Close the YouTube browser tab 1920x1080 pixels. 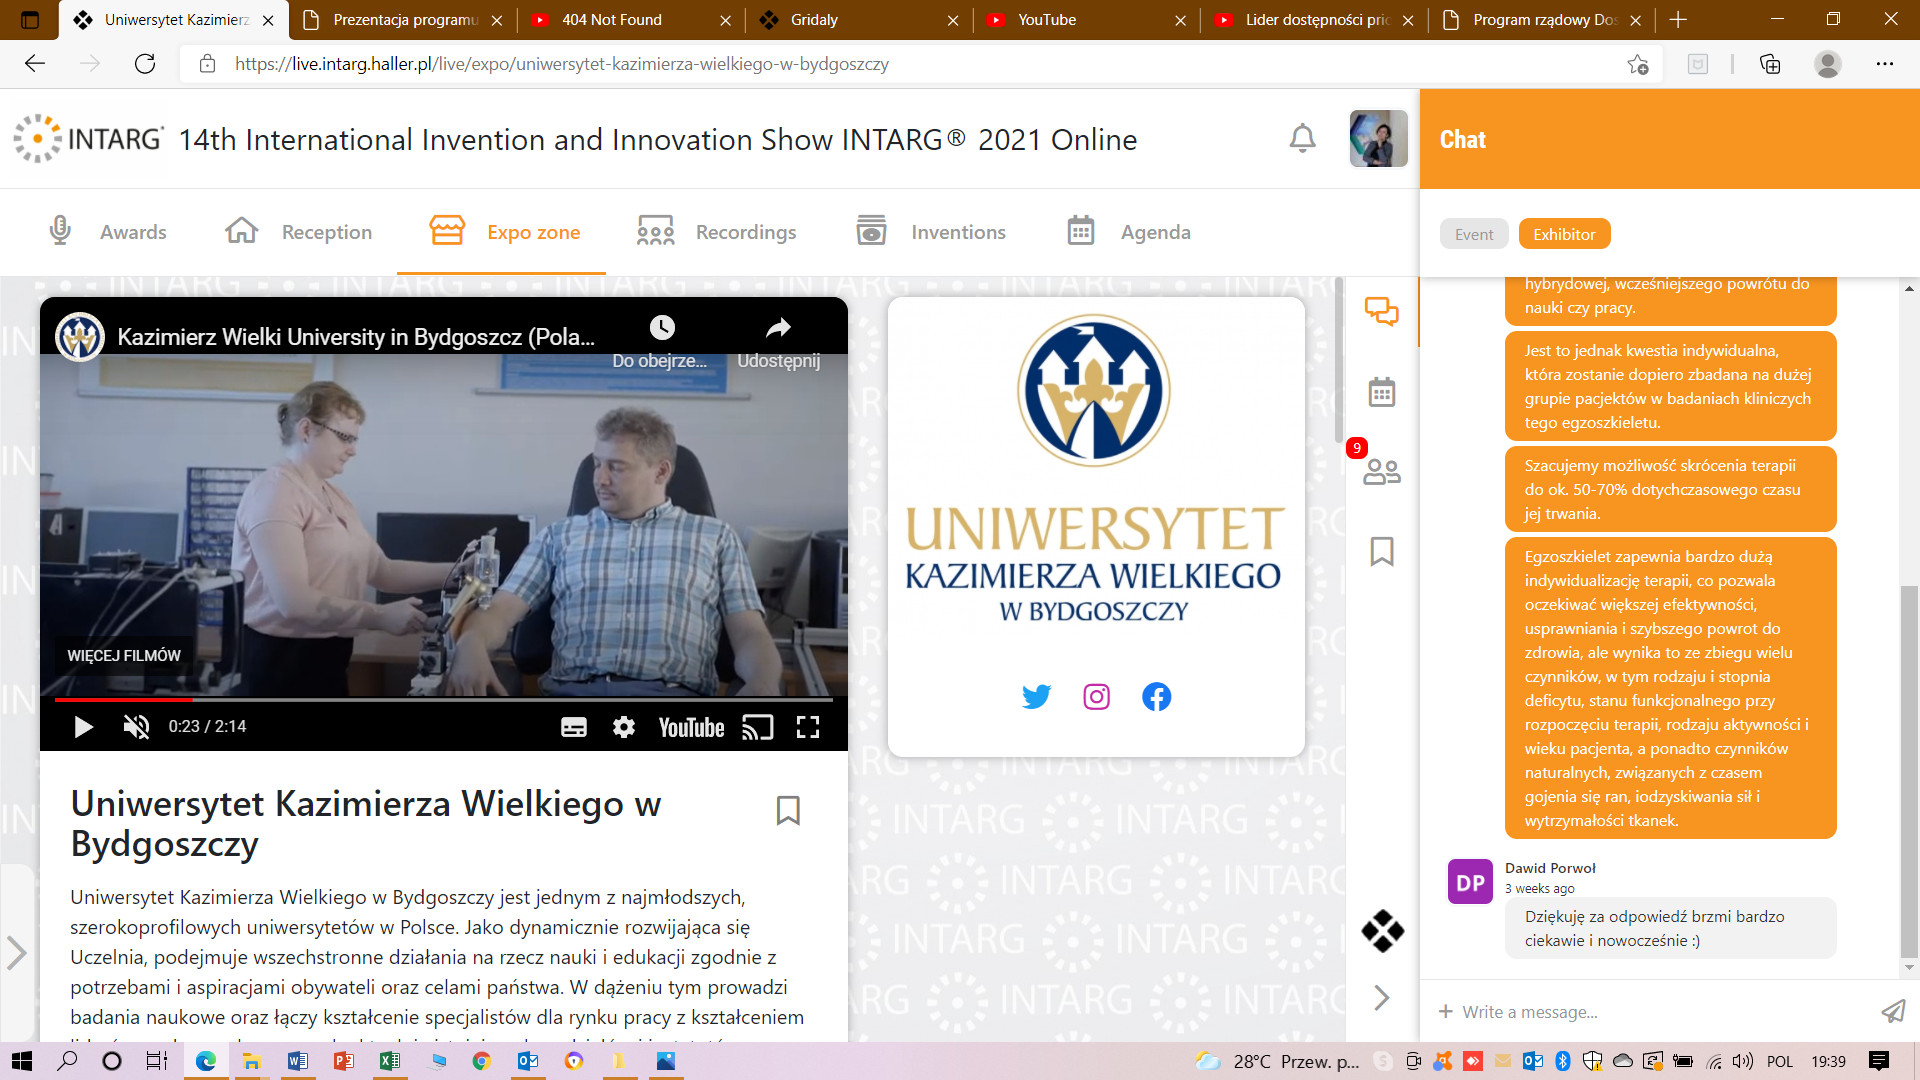click(1180, 20)
